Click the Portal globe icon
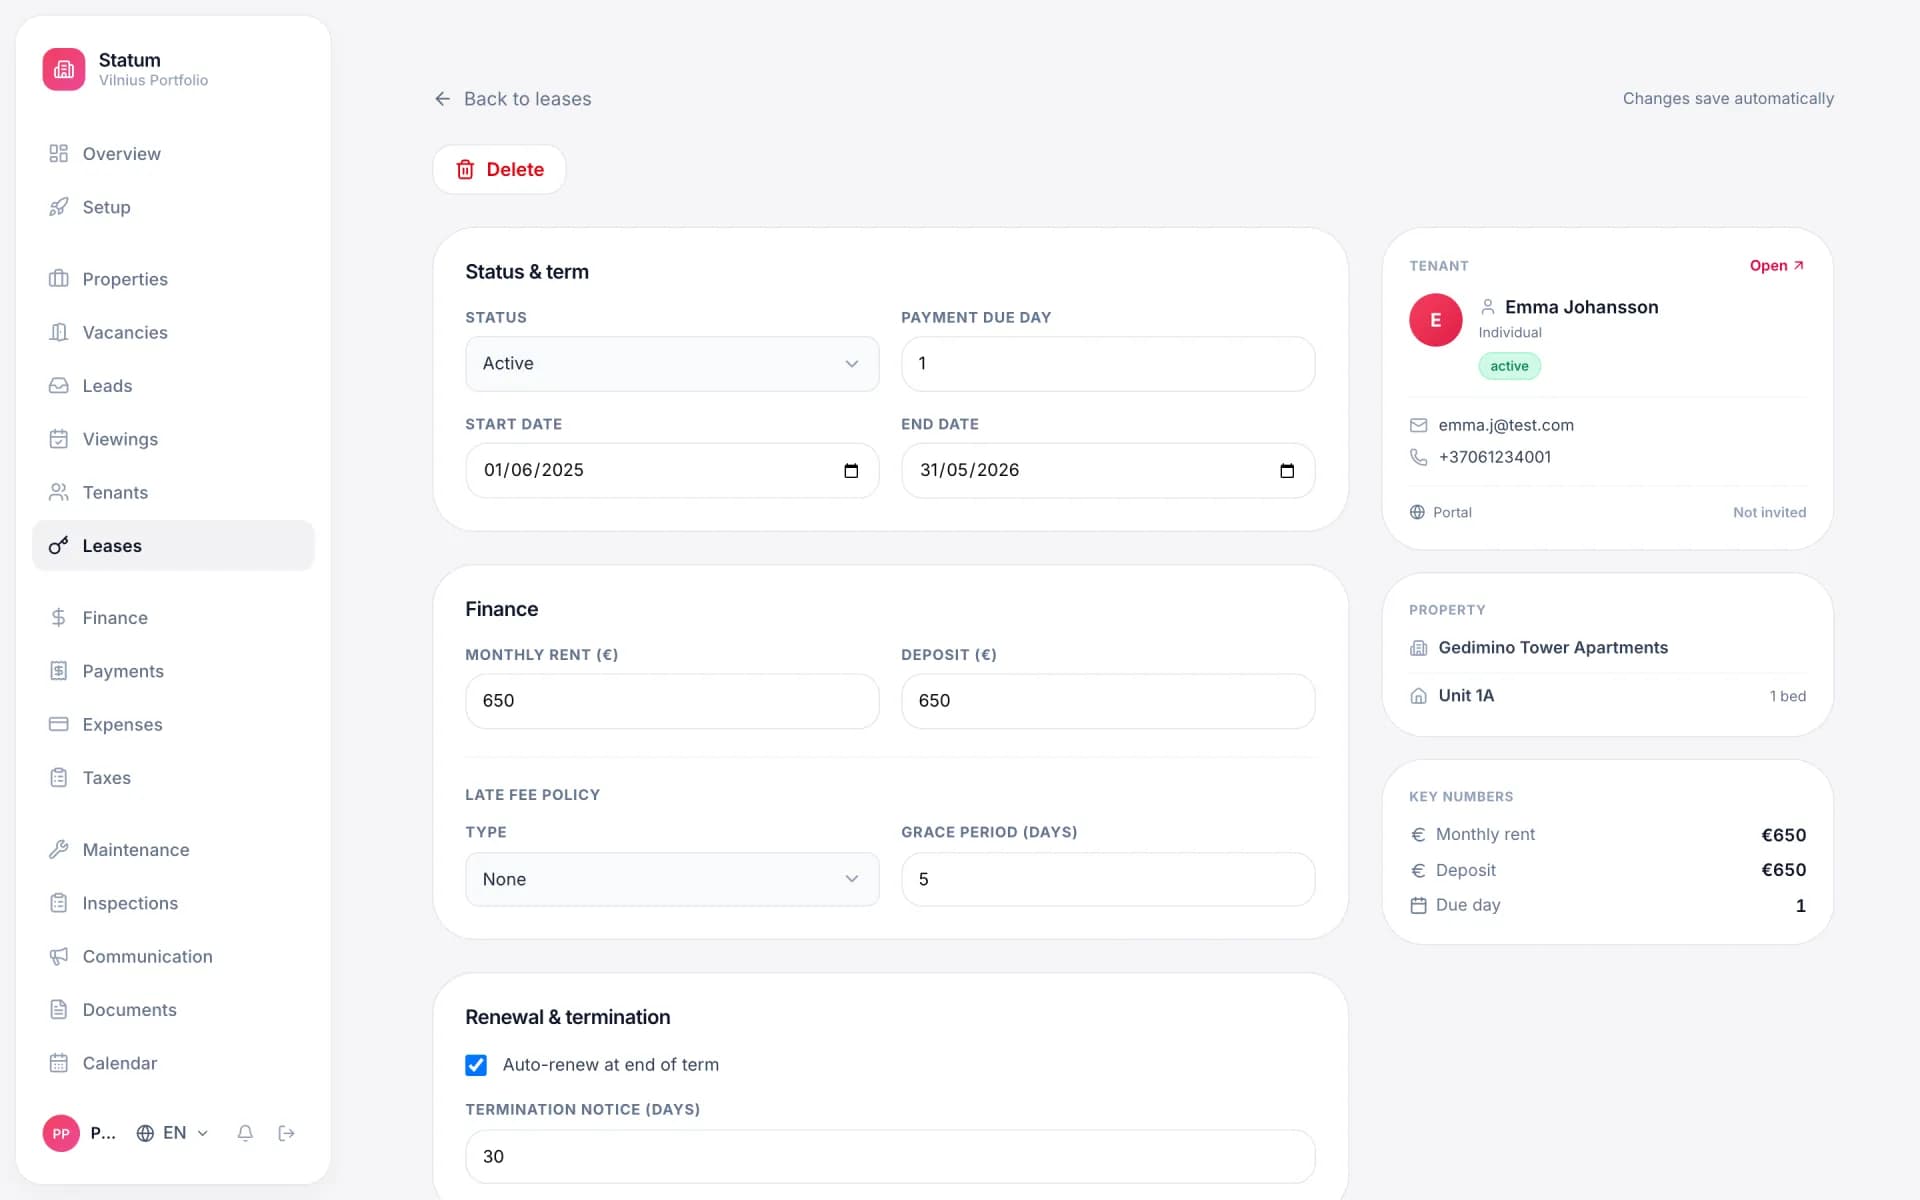 (x=1417, y=512)
